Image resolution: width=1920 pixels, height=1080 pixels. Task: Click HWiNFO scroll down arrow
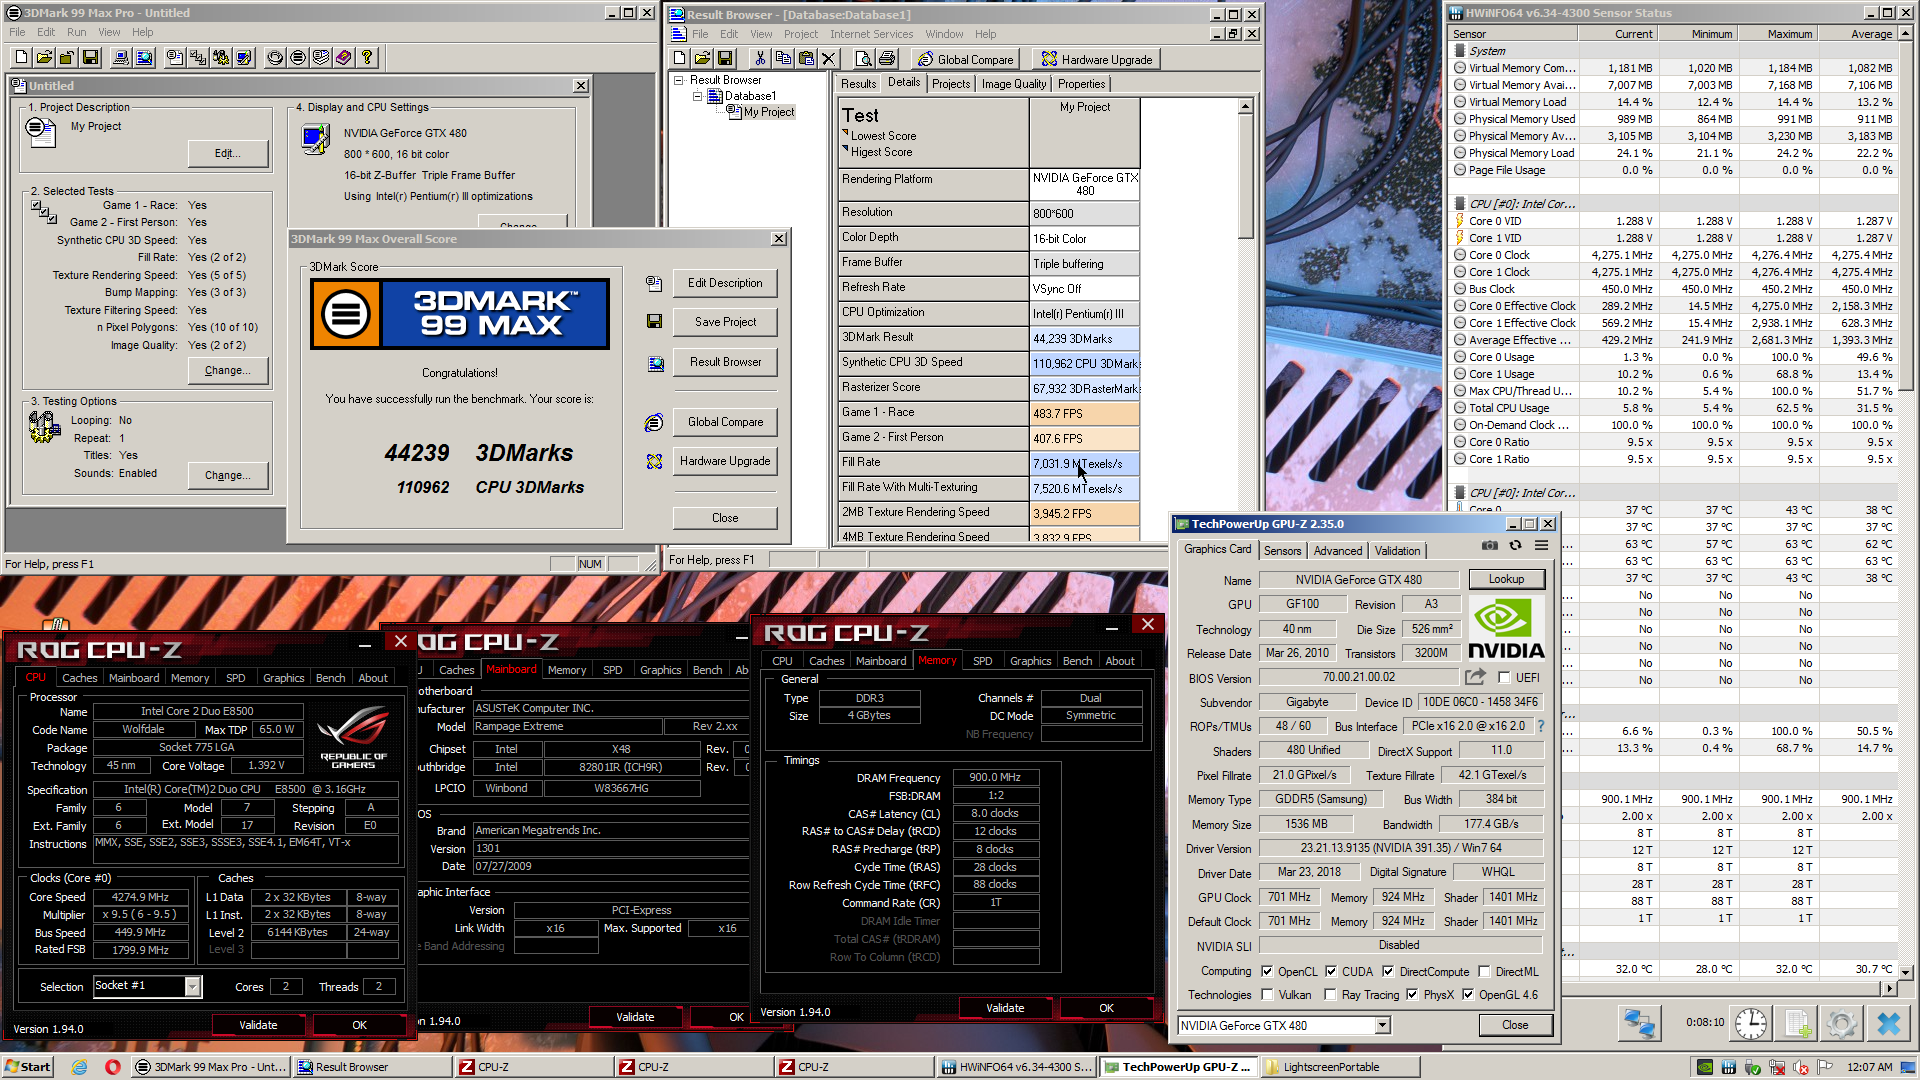[x=1906, y=971]
